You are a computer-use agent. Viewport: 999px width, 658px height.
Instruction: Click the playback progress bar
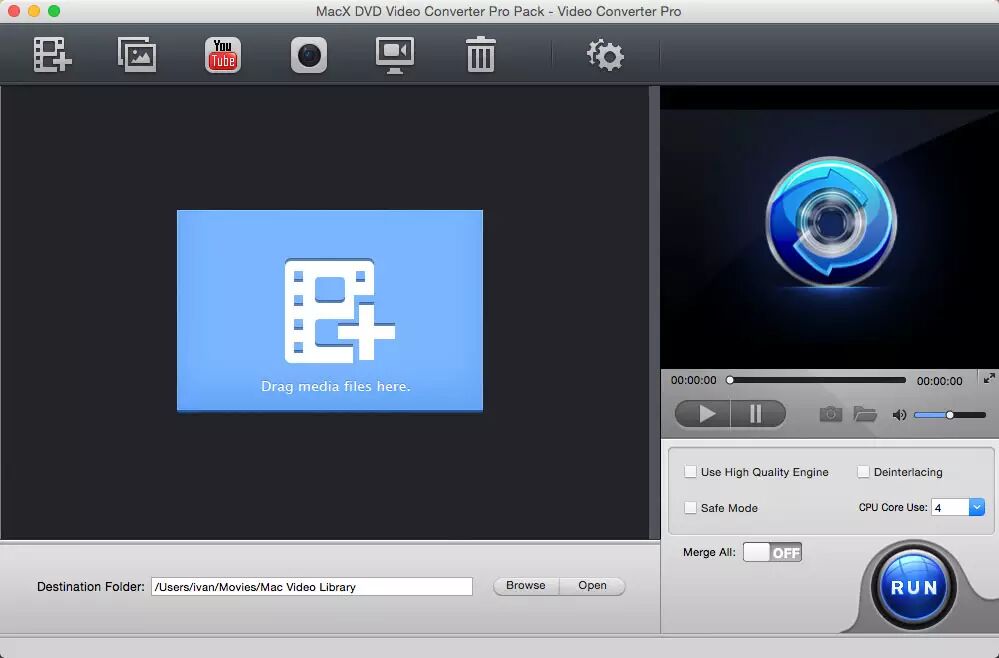[817, 380]
